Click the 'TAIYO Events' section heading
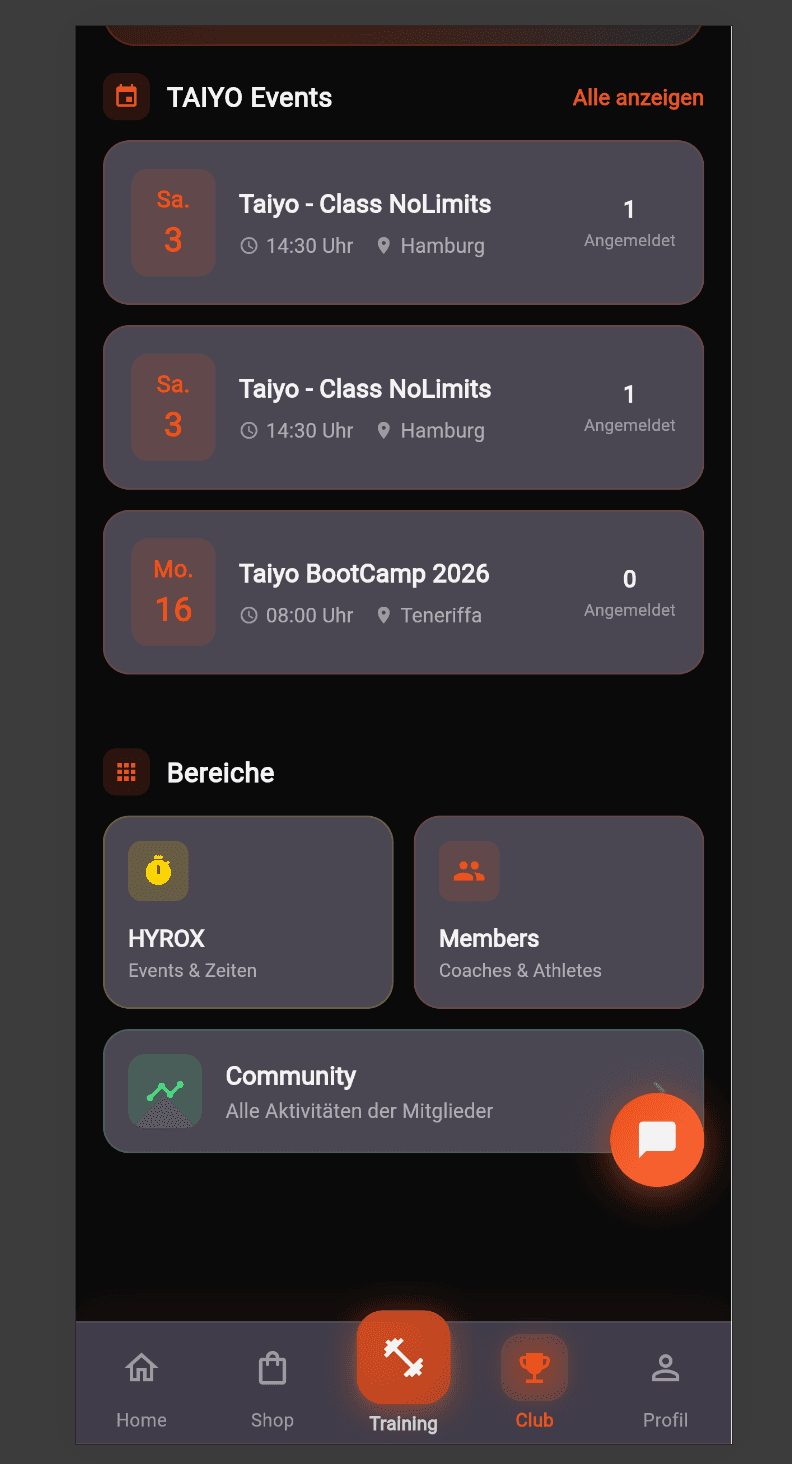 (x=249, y=98)
